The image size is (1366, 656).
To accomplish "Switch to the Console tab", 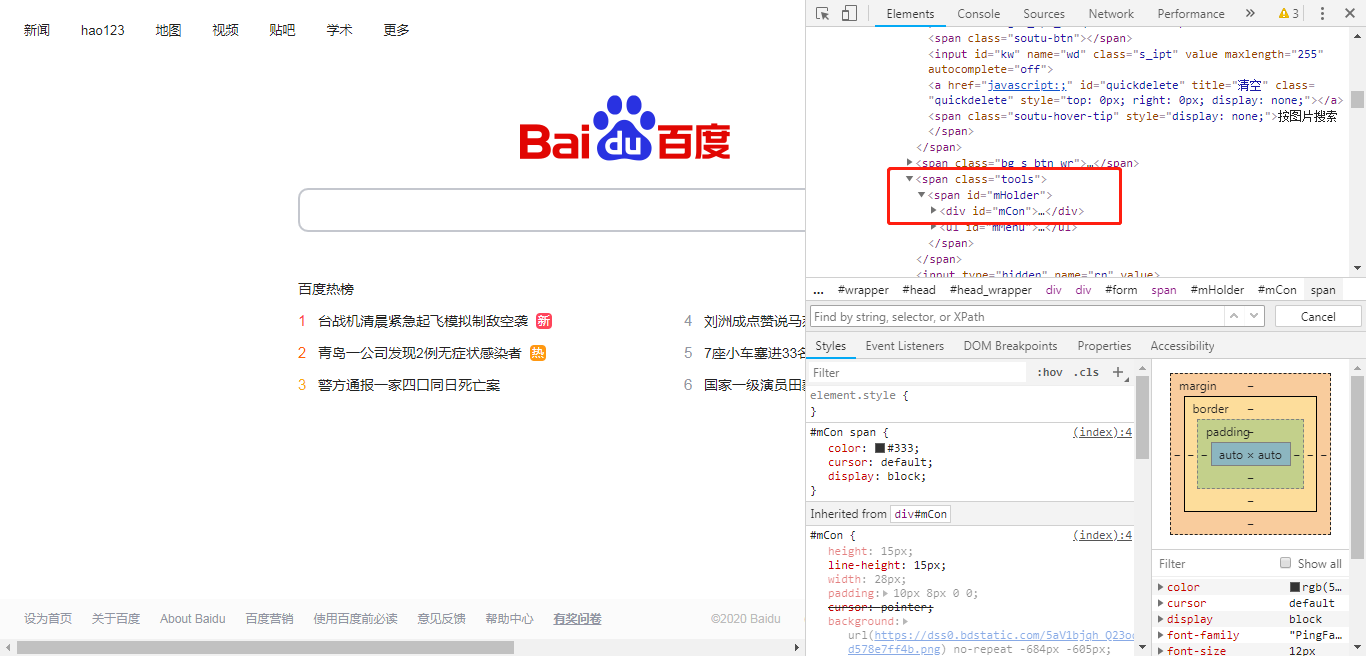I will point(978,13).
